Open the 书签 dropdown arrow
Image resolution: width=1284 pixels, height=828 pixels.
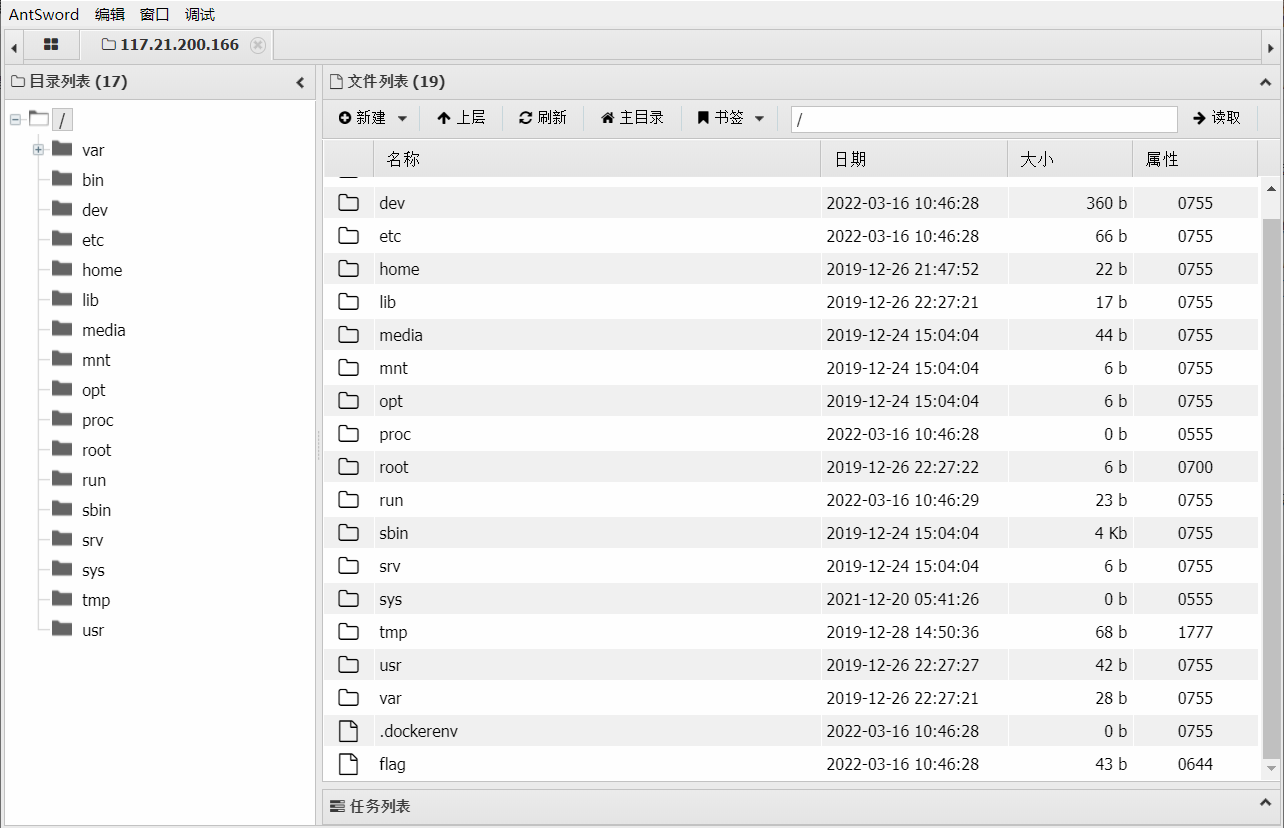click(x=759, y=117)
